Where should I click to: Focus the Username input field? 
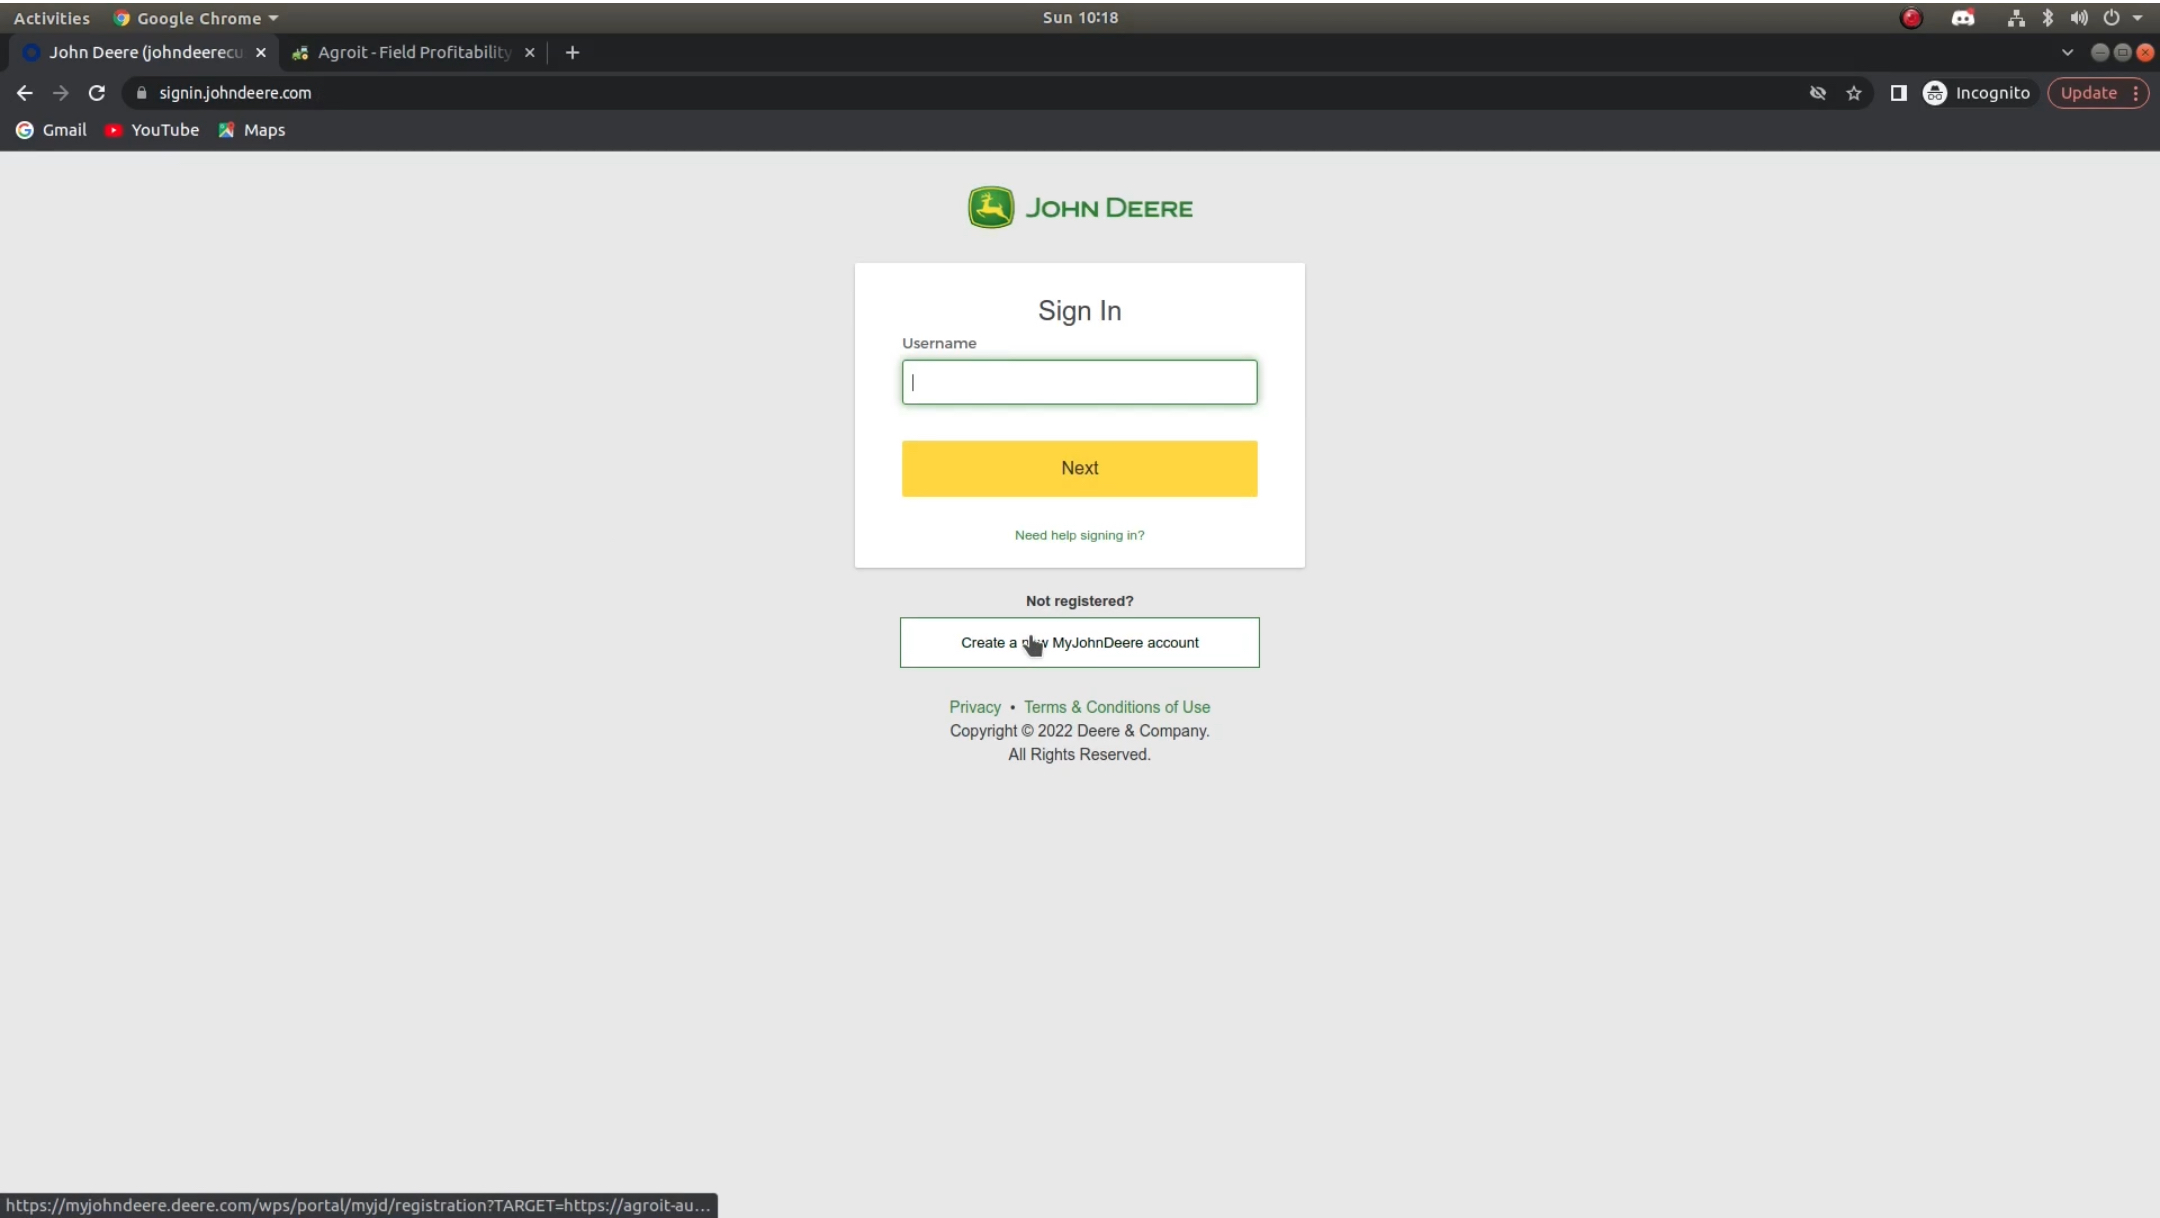pyautogui.click(x=1079, y=382)
